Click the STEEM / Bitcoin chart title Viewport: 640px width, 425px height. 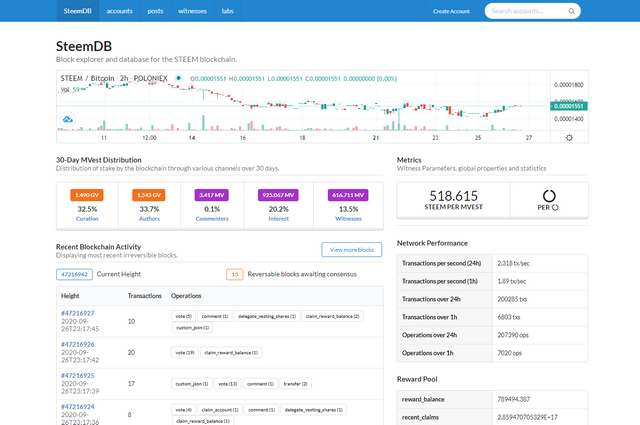(114, 78)
